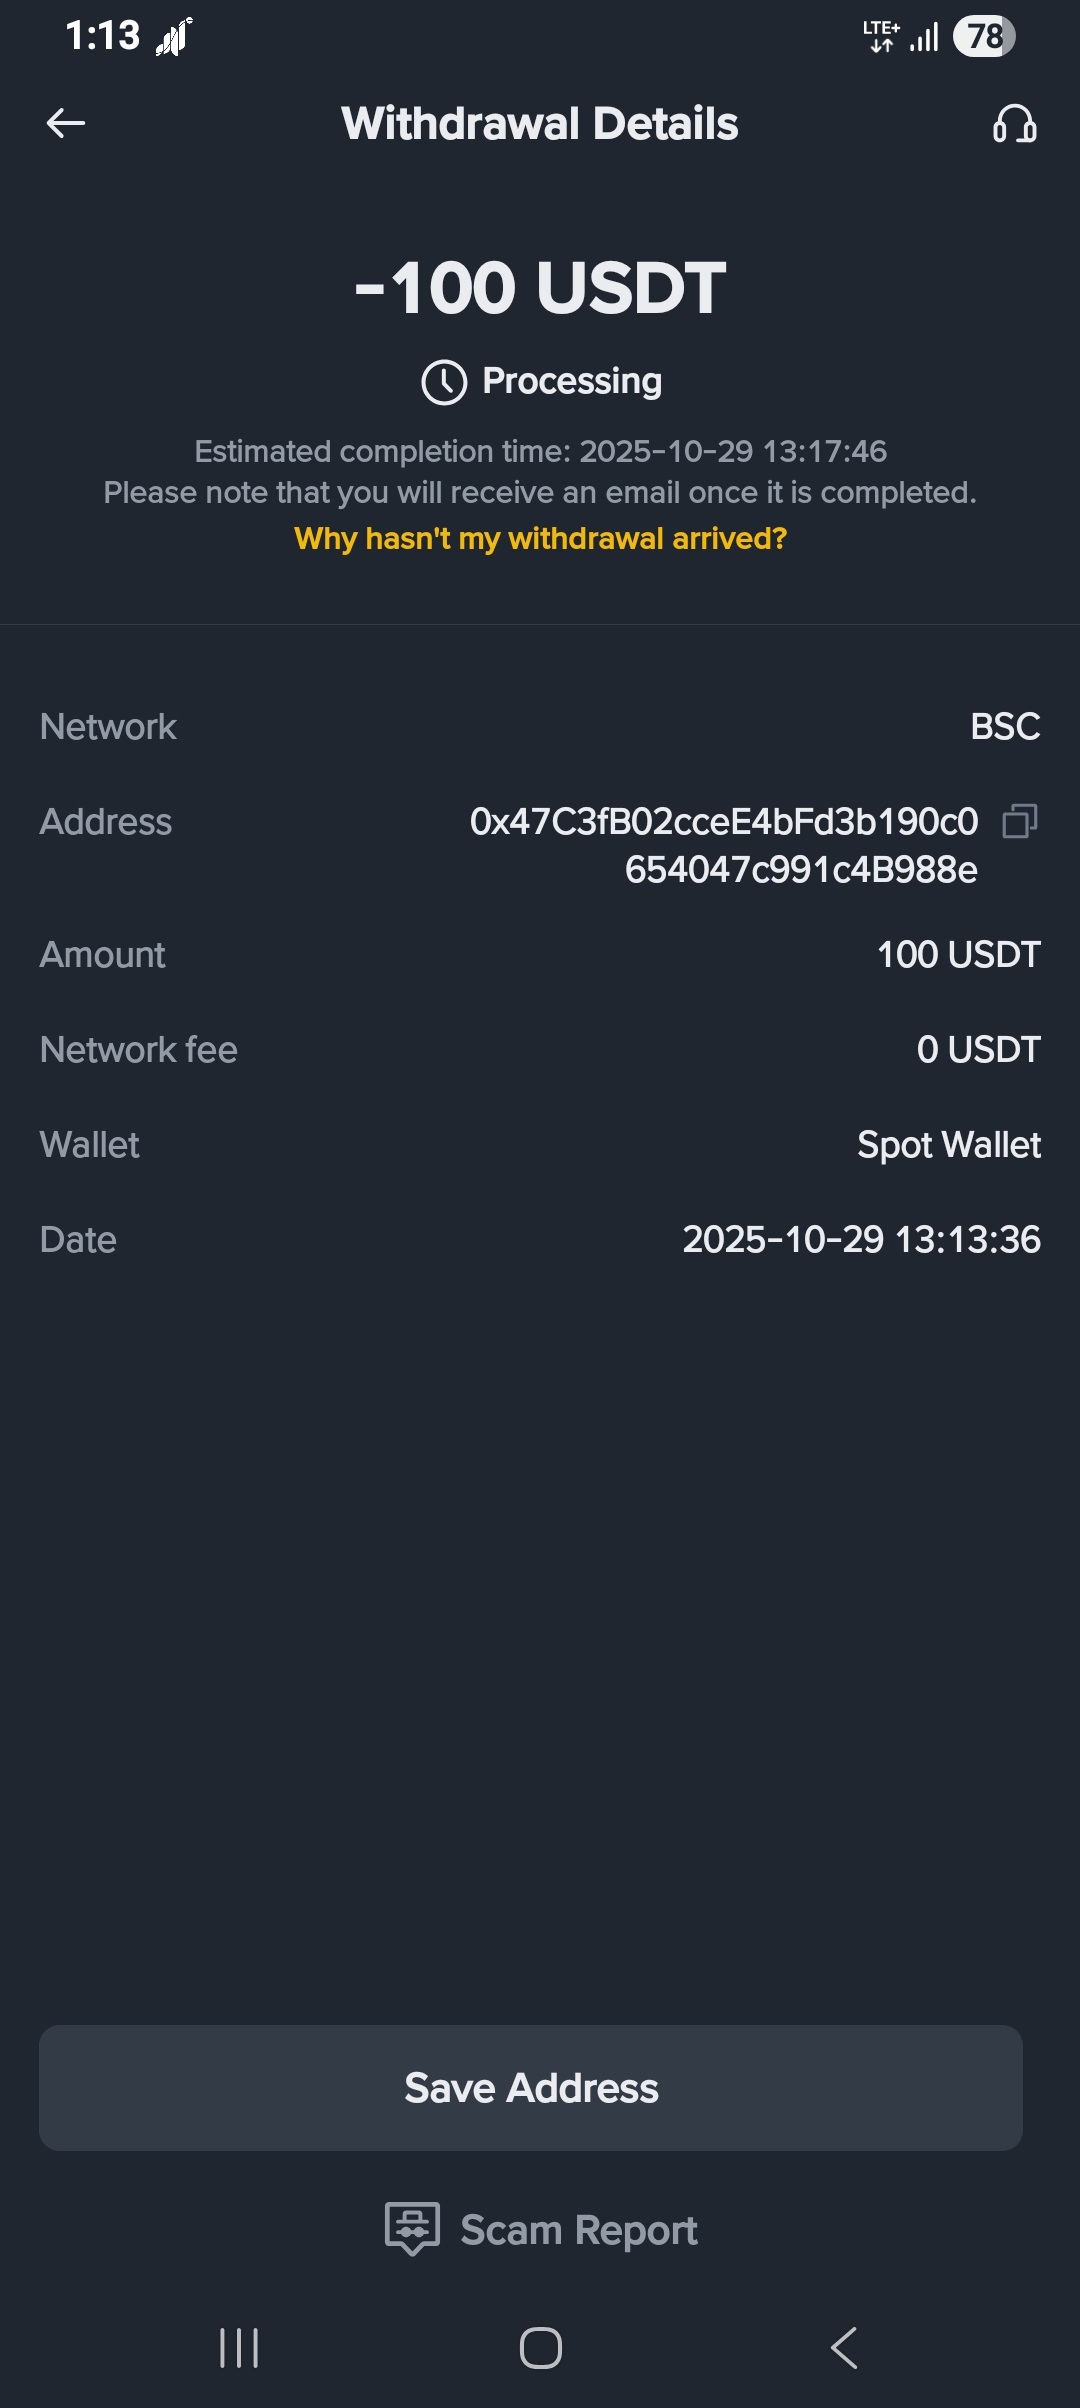Copy the withdrawal address using copy icon
The width and height of the screenshot is (1080, 2408).
click(x=1019, y=821)
